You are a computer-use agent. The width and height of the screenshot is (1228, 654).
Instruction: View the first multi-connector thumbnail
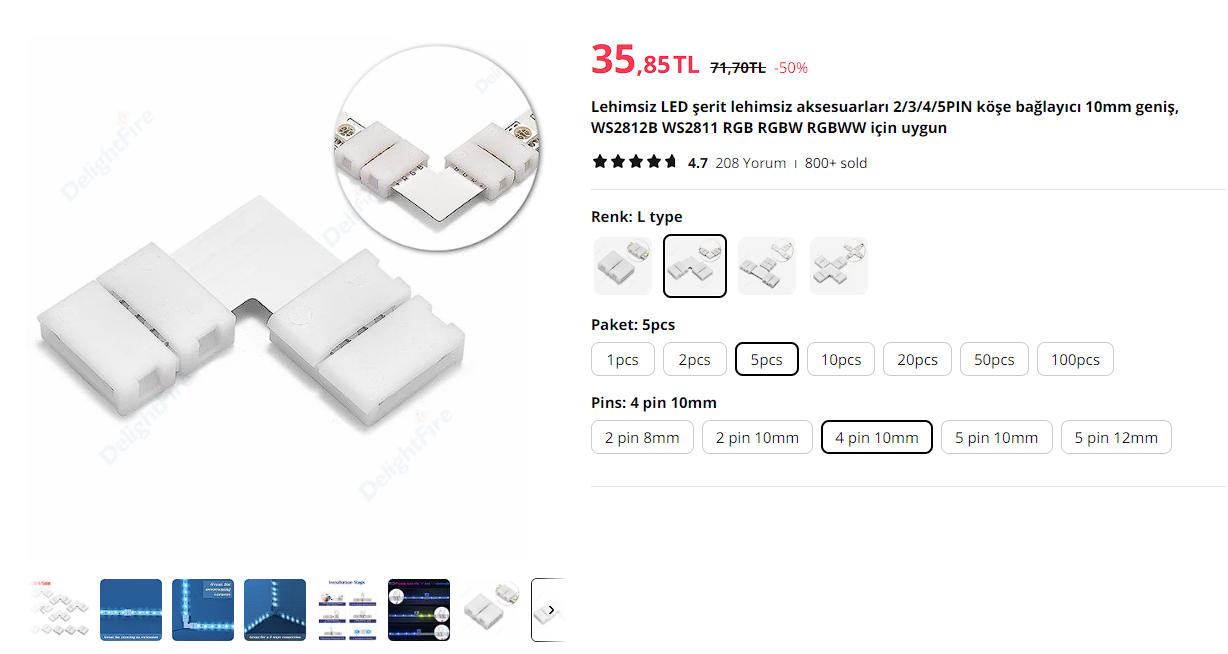(59, 610)
